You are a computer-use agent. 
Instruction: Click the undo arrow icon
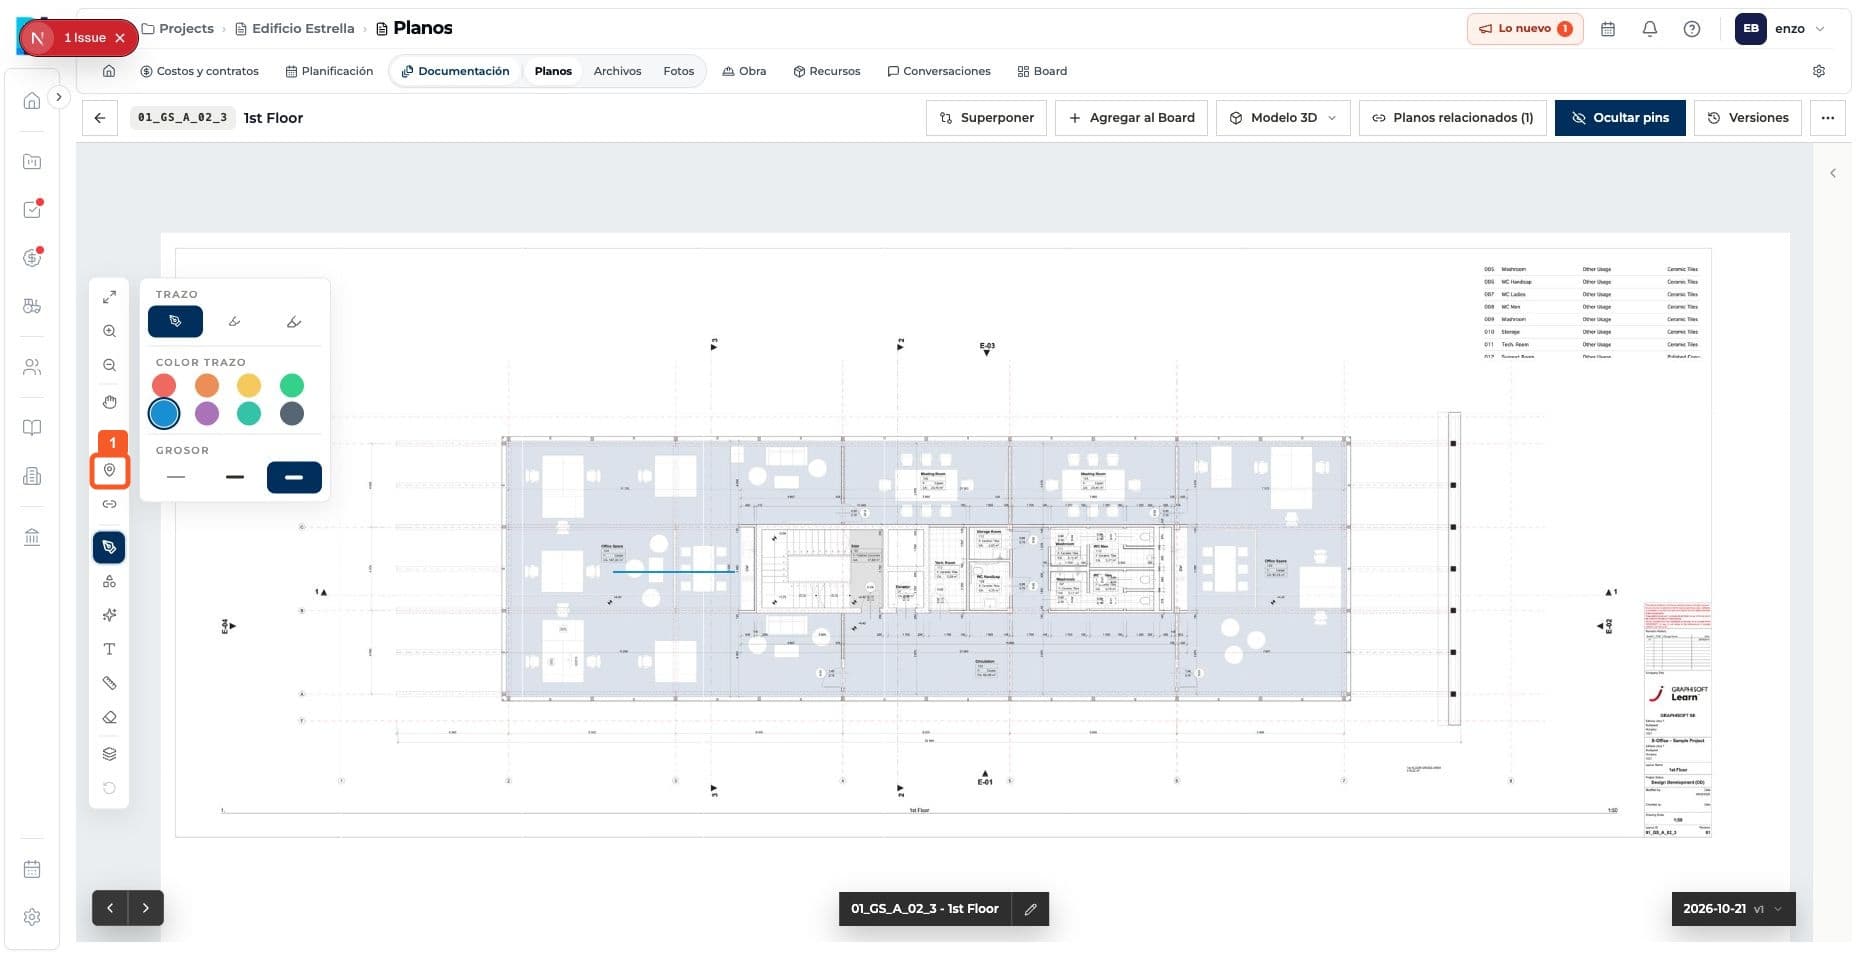point(109,788)
